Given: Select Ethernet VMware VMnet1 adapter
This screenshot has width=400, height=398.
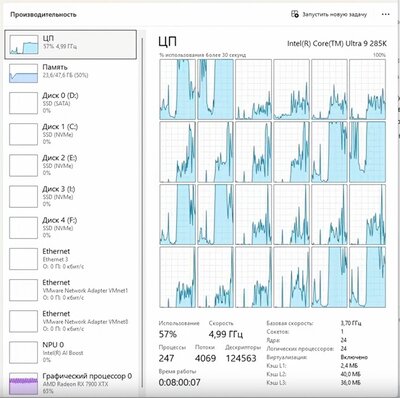Looking at the screenshot, I should [x=70, y=290].
